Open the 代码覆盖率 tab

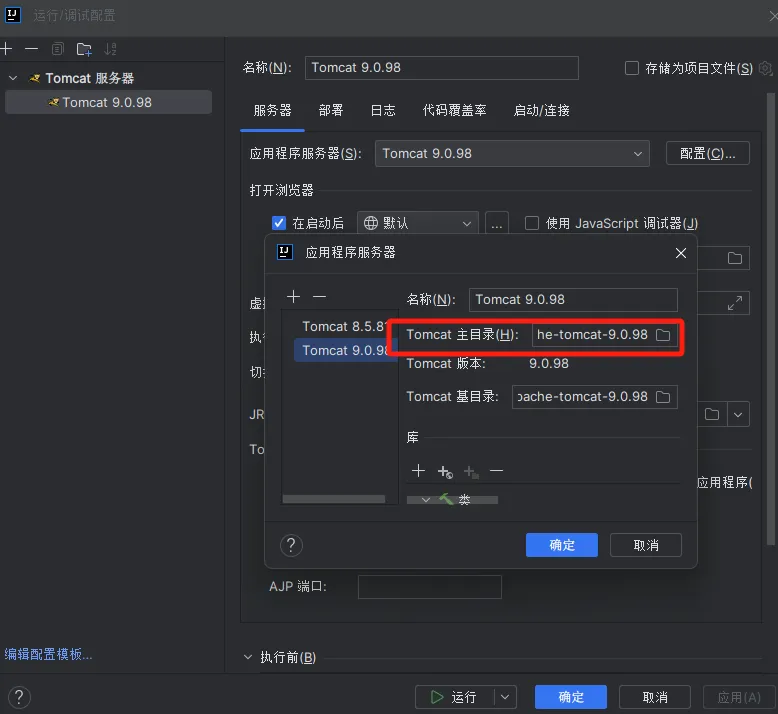454,110
